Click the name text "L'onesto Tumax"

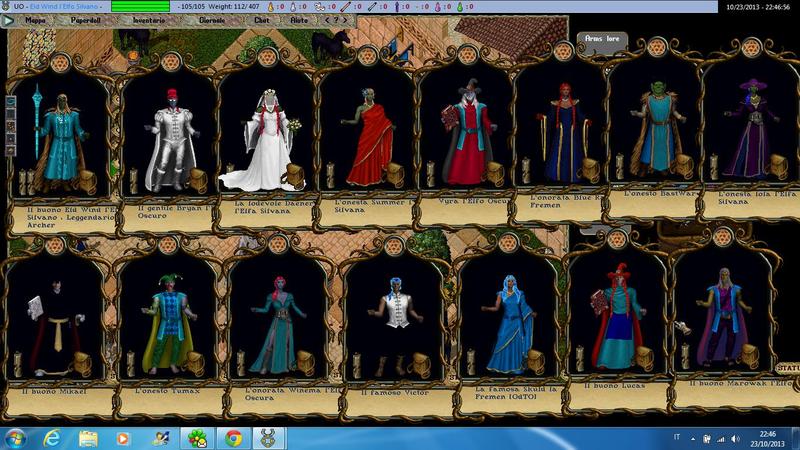coord(167,391)
